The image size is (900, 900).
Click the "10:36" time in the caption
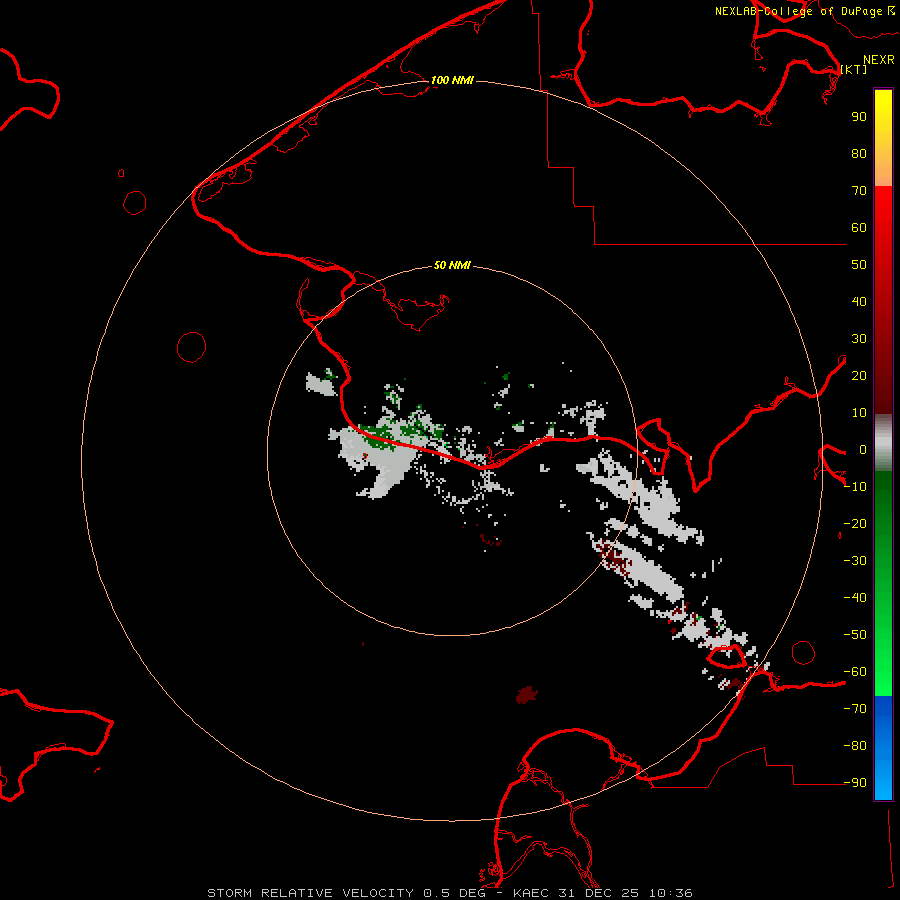tap(671, 893)
